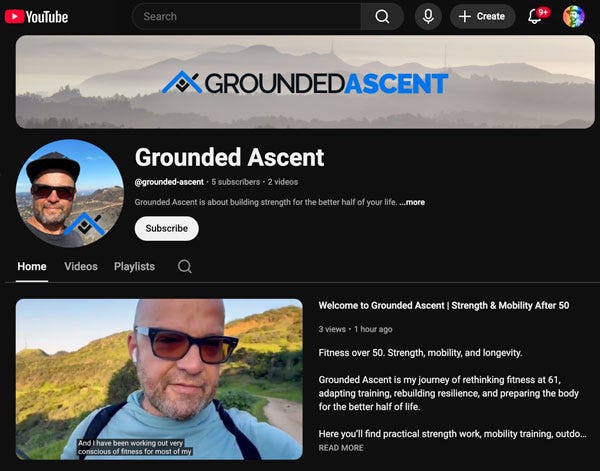Subscribe to the Grounded Ascent channel
This screenshot has width=600, height=471.
[x=166, y=228]
